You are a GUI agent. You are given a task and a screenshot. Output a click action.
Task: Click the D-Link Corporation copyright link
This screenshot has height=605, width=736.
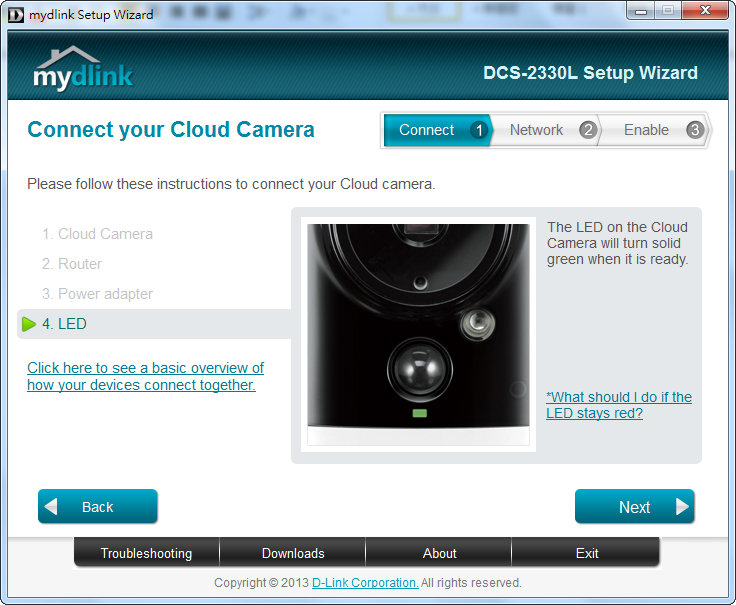tap(365, 583)
